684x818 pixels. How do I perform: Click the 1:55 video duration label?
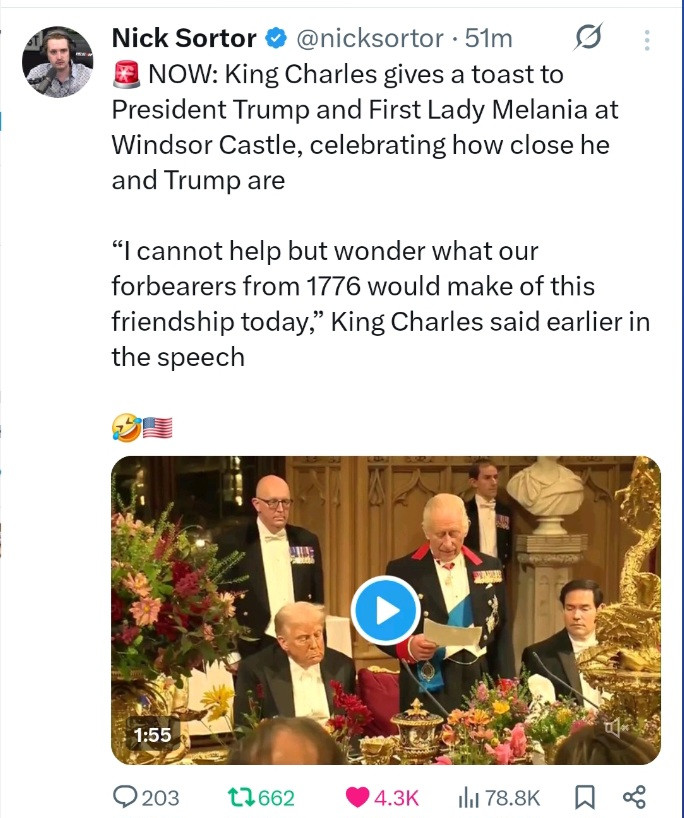153,735
